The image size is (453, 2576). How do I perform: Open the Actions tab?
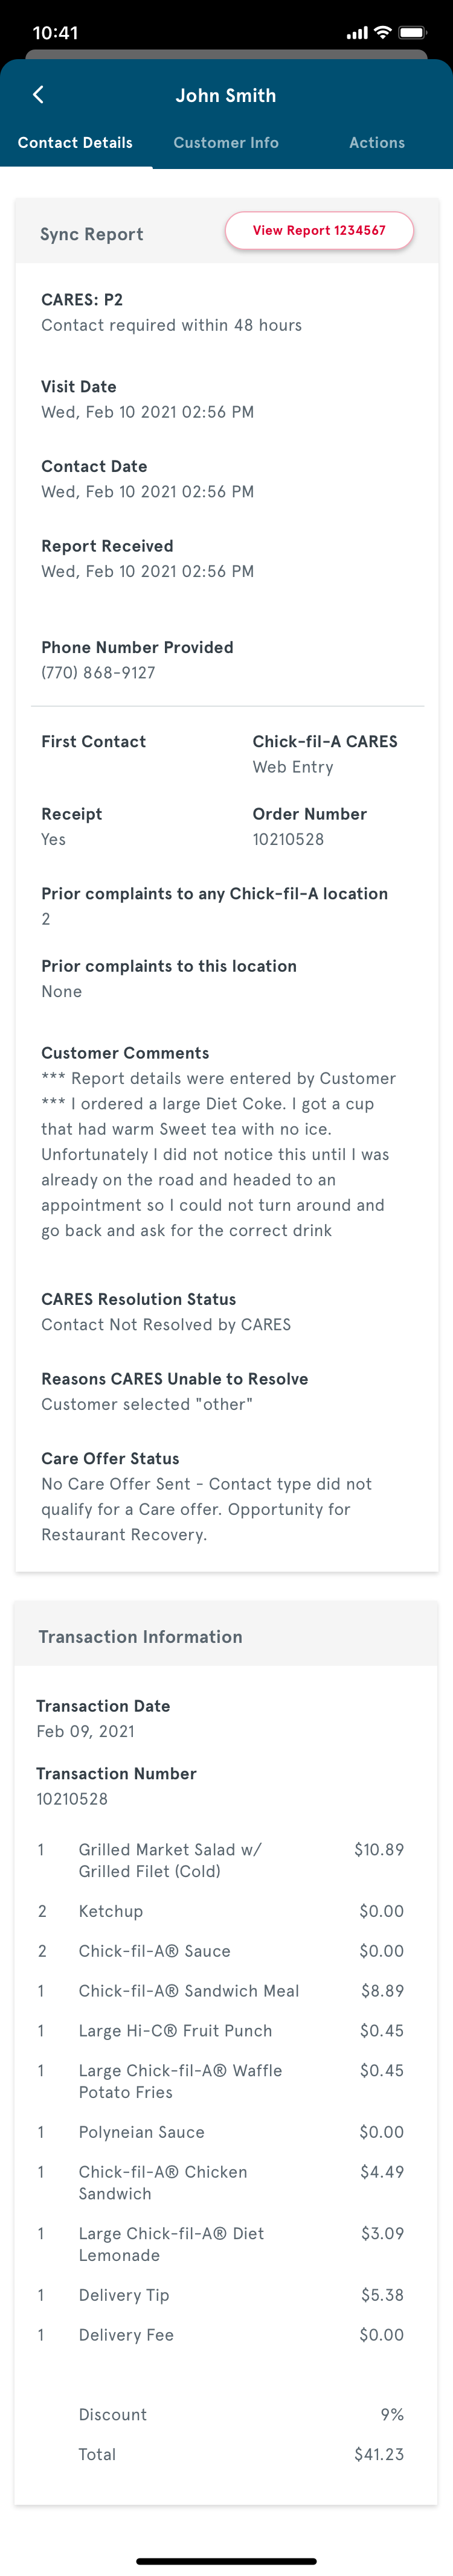tap(376, 143)
